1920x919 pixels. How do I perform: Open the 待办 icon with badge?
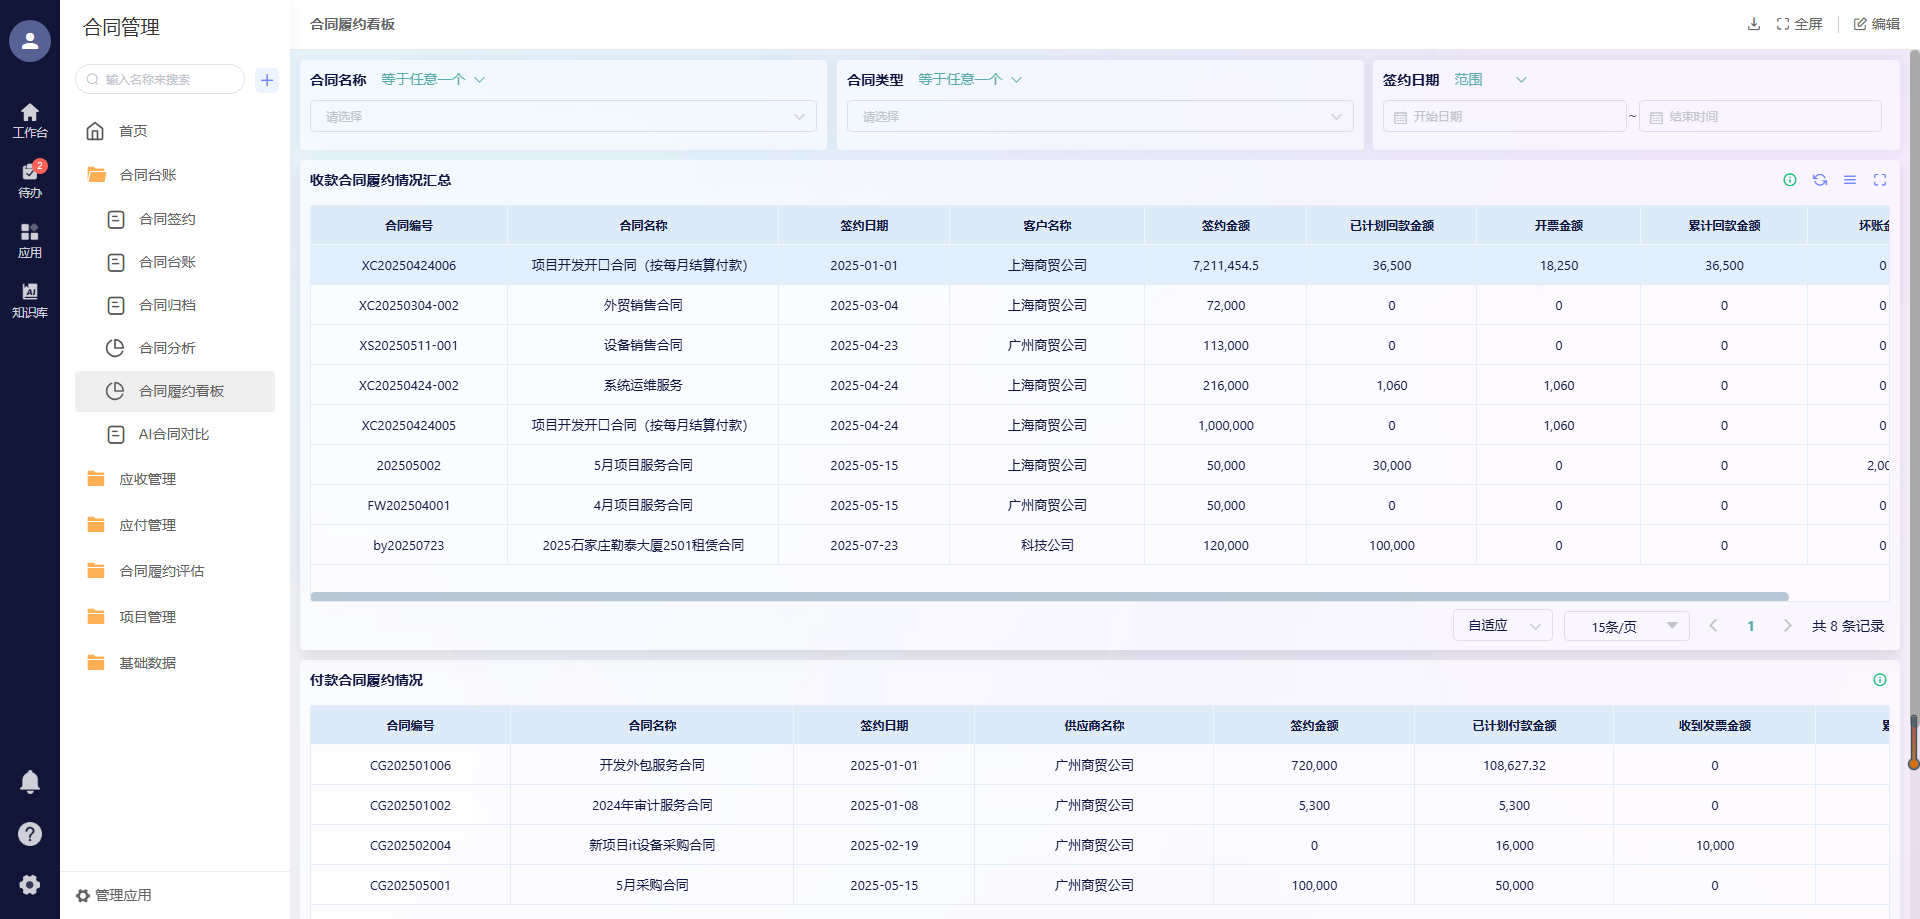pos(30,180)
